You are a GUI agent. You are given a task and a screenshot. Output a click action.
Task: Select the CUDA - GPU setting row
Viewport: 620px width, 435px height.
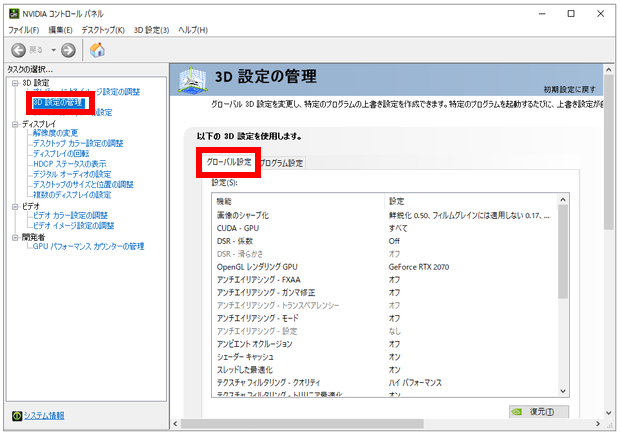point(384,229)
